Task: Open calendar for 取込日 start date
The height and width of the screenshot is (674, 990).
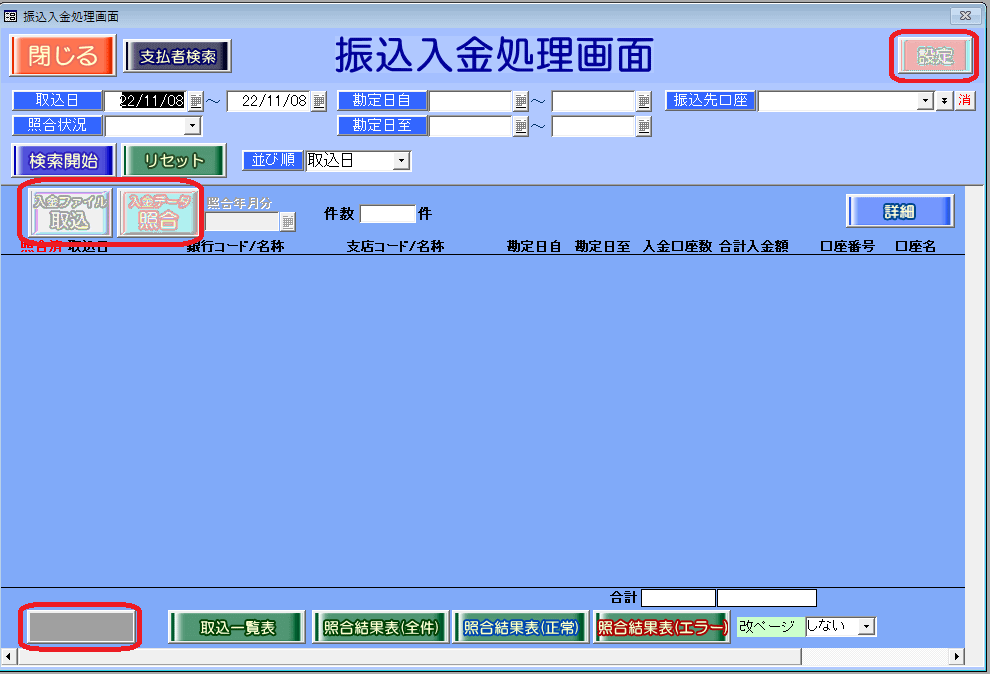Action: 196,101
